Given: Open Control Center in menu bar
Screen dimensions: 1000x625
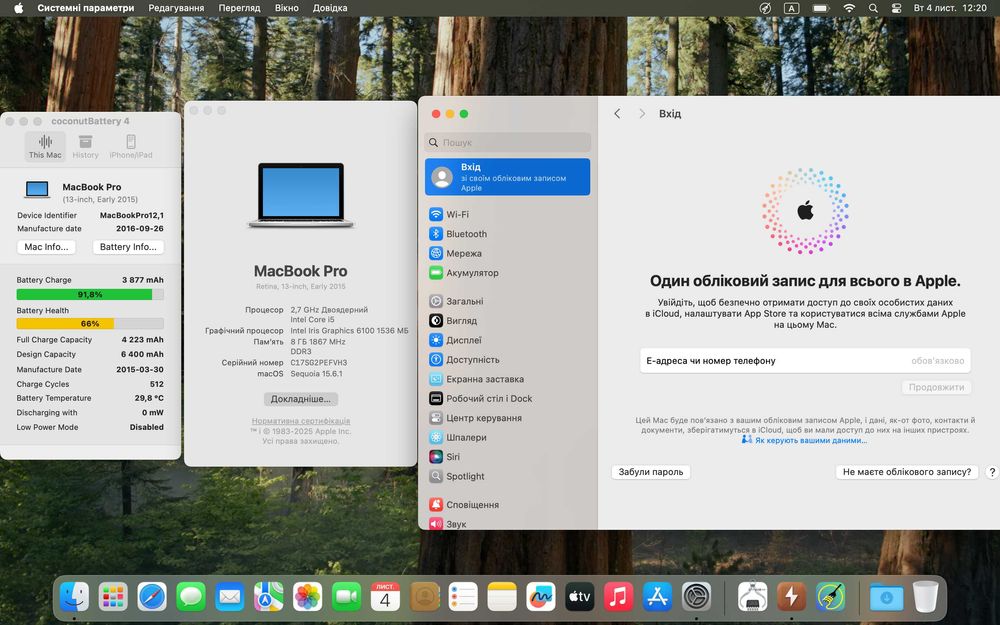Looking at the screenshot, I should click(896, 8).
